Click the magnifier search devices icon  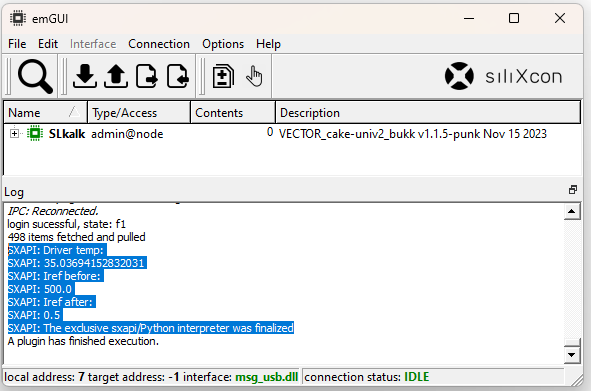point(35,77)
